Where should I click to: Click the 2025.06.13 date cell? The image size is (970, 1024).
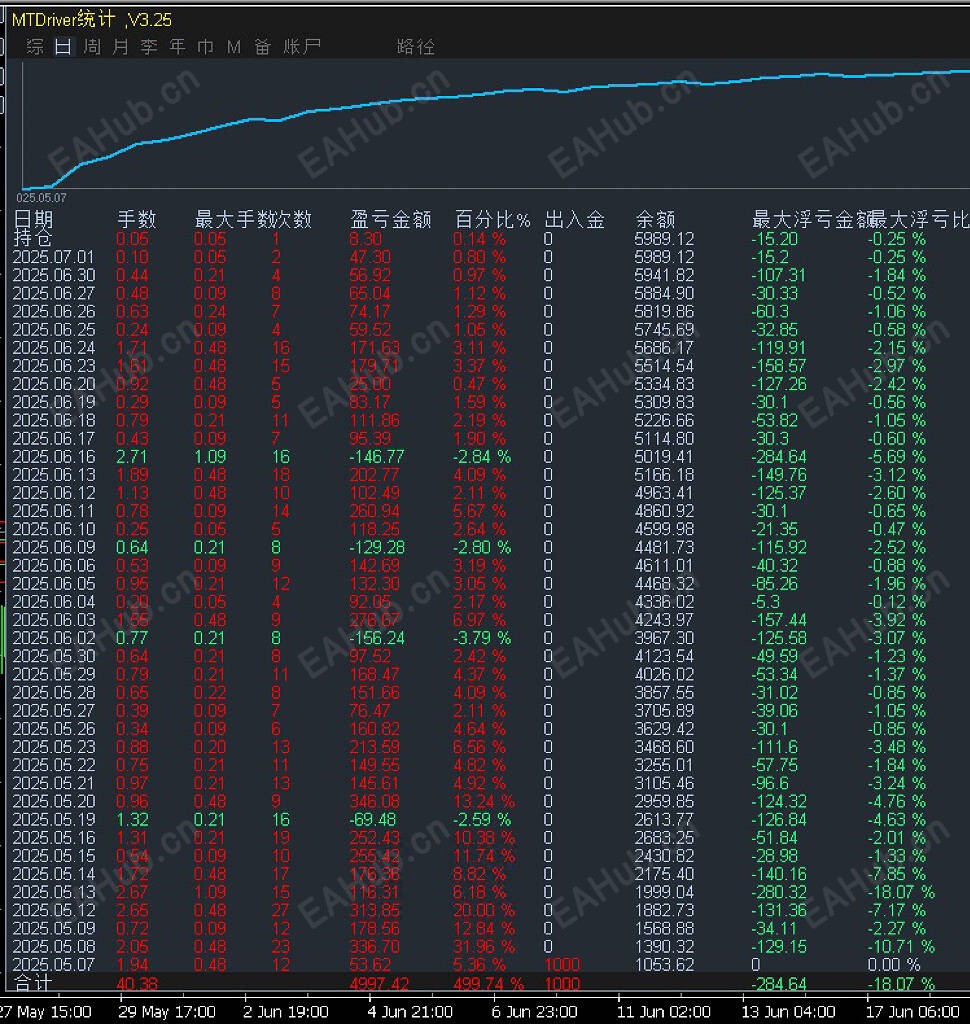pos(54,475)
